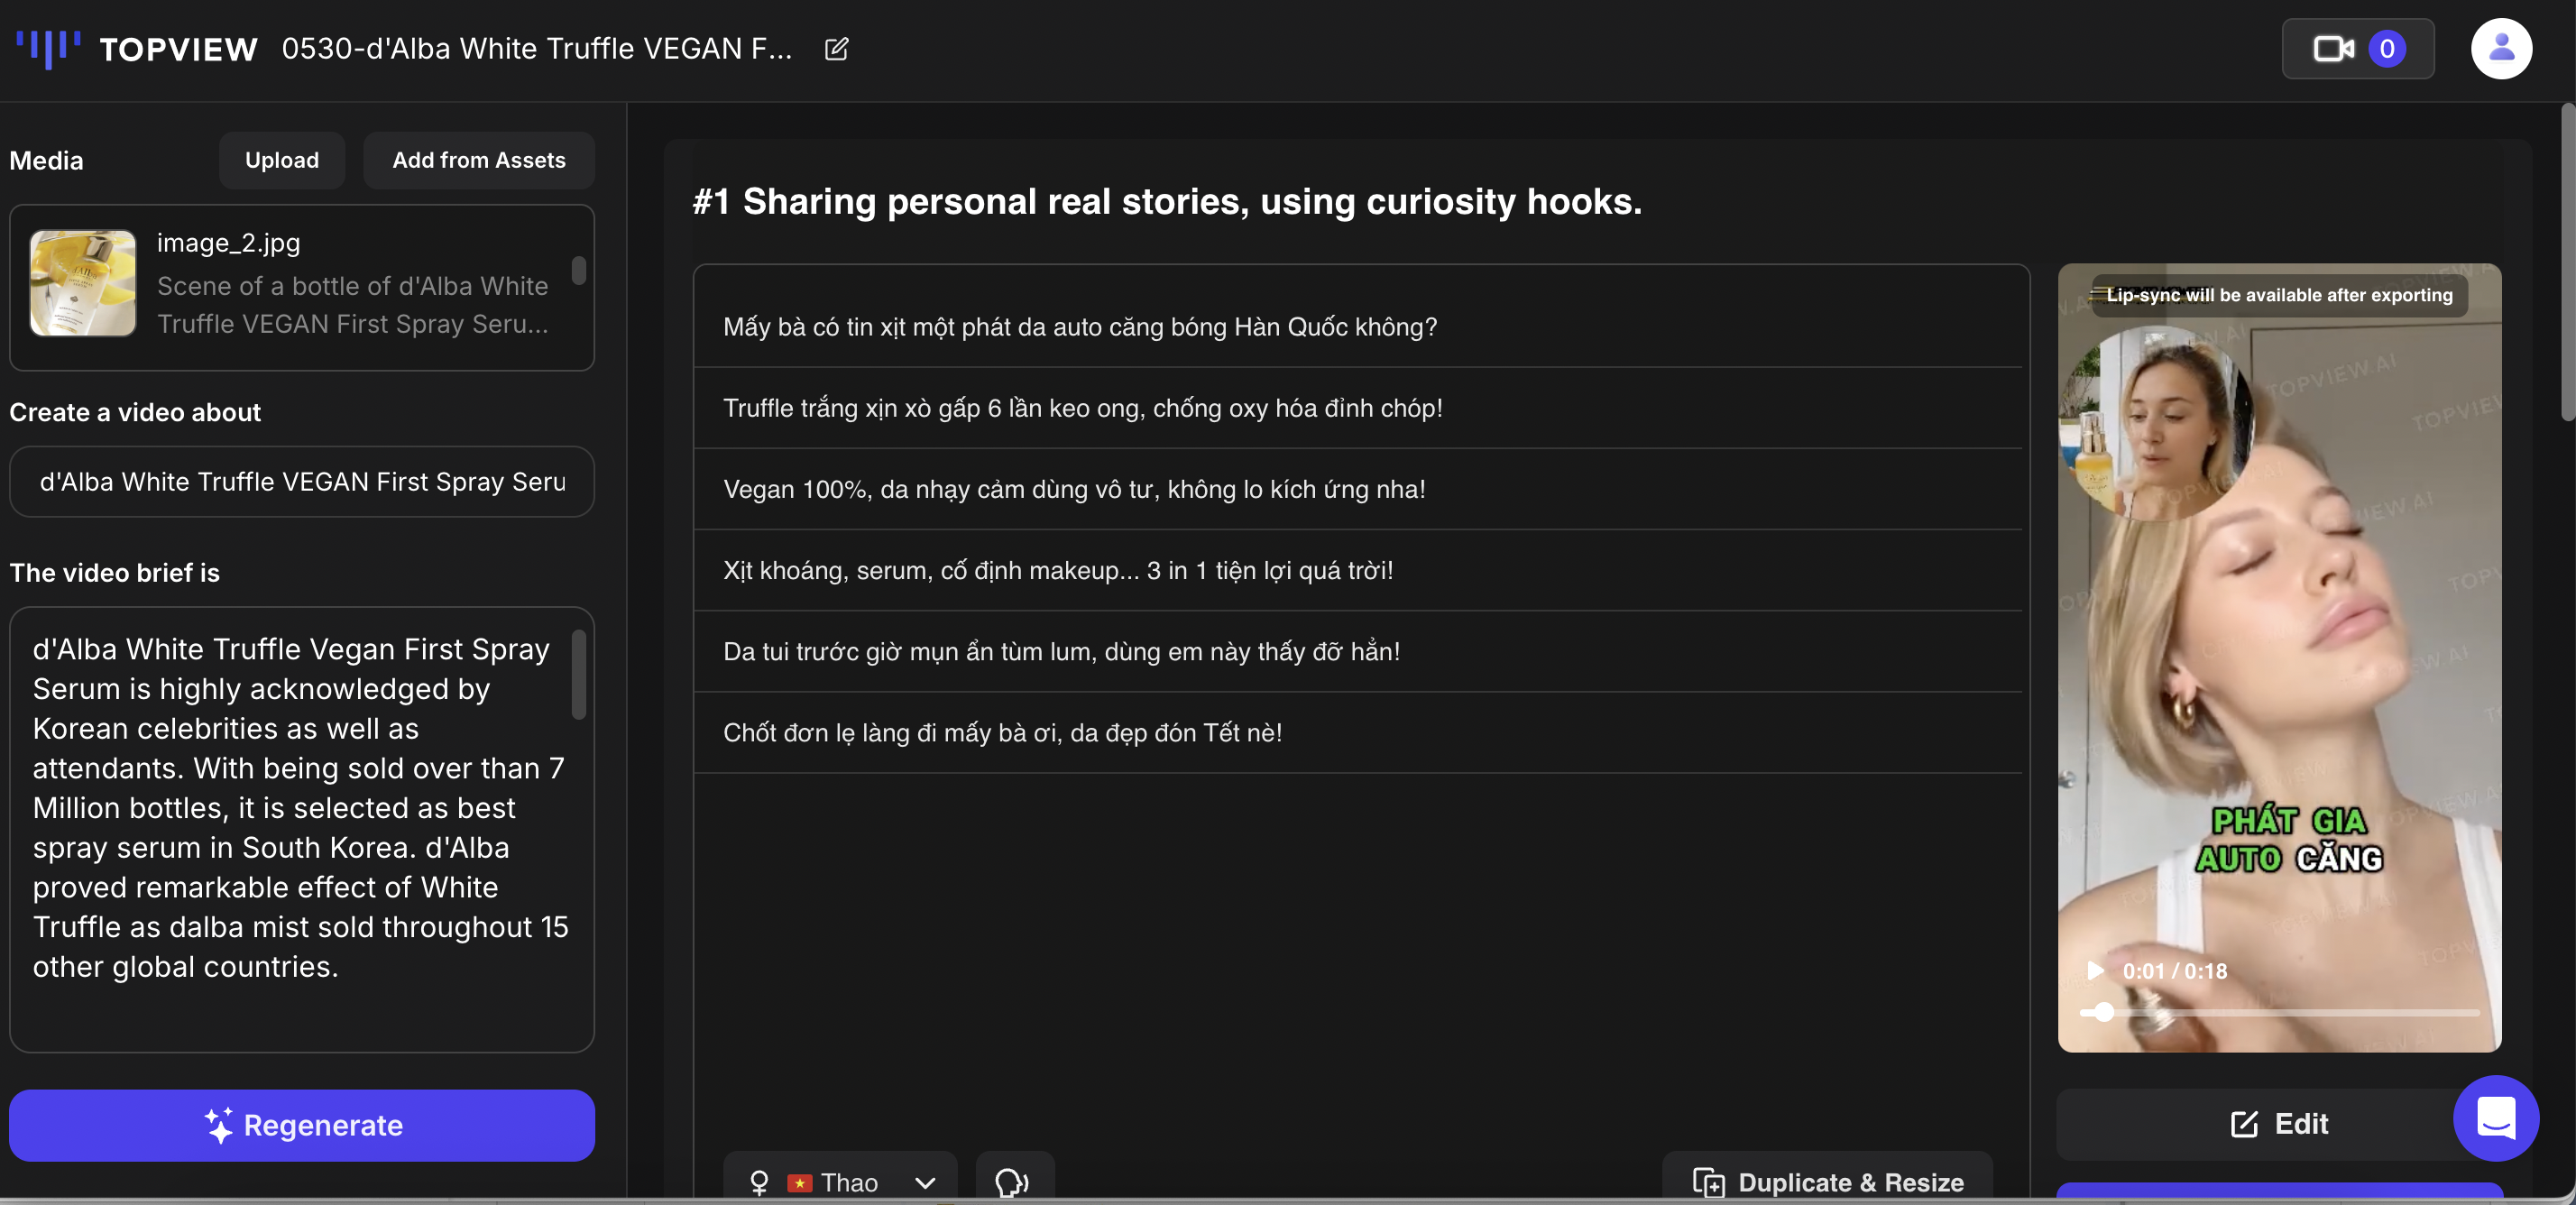Click the image_2.jpg thumbnail
The width and height of the screenshot is (2576, 1205).
(x=83, y=283)
